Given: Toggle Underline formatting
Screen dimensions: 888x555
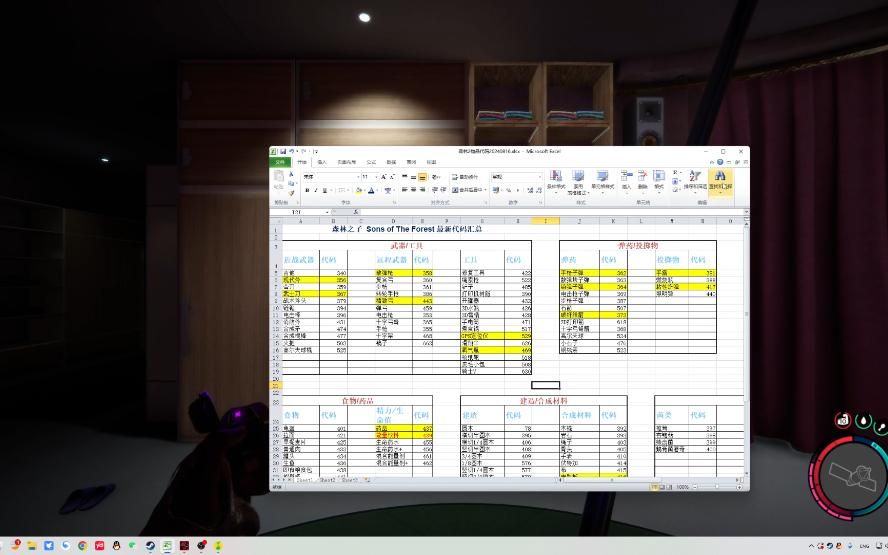Looking at the screenshot, I should (x=325, y=190).
